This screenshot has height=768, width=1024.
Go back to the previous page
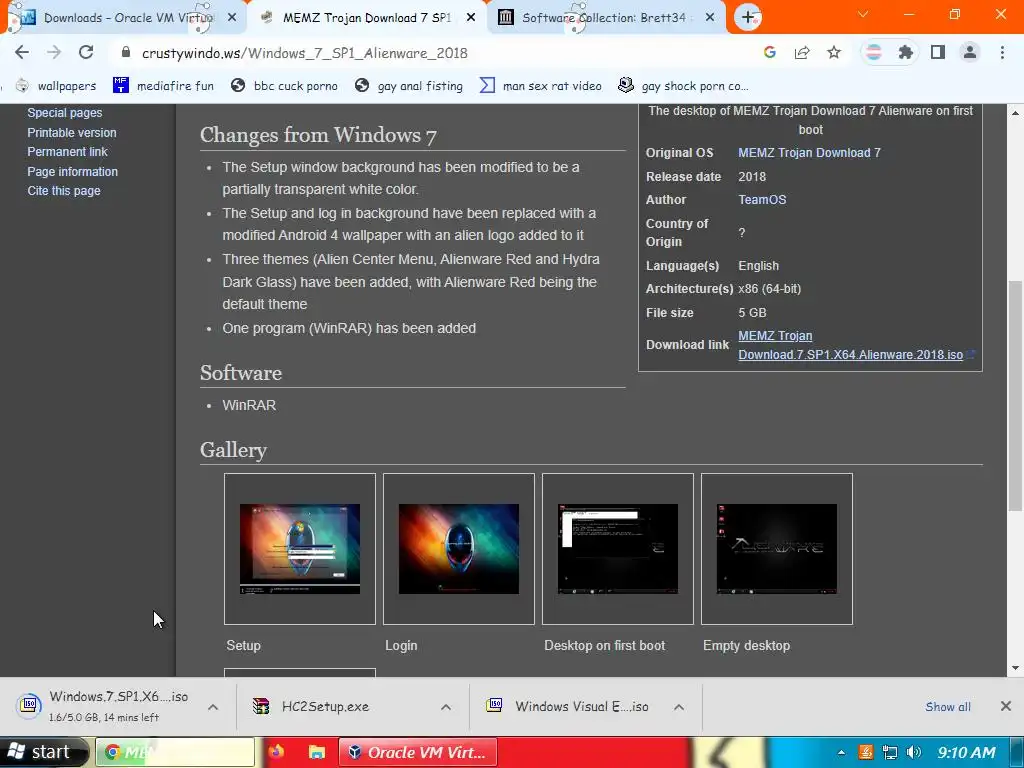point(22,52)
